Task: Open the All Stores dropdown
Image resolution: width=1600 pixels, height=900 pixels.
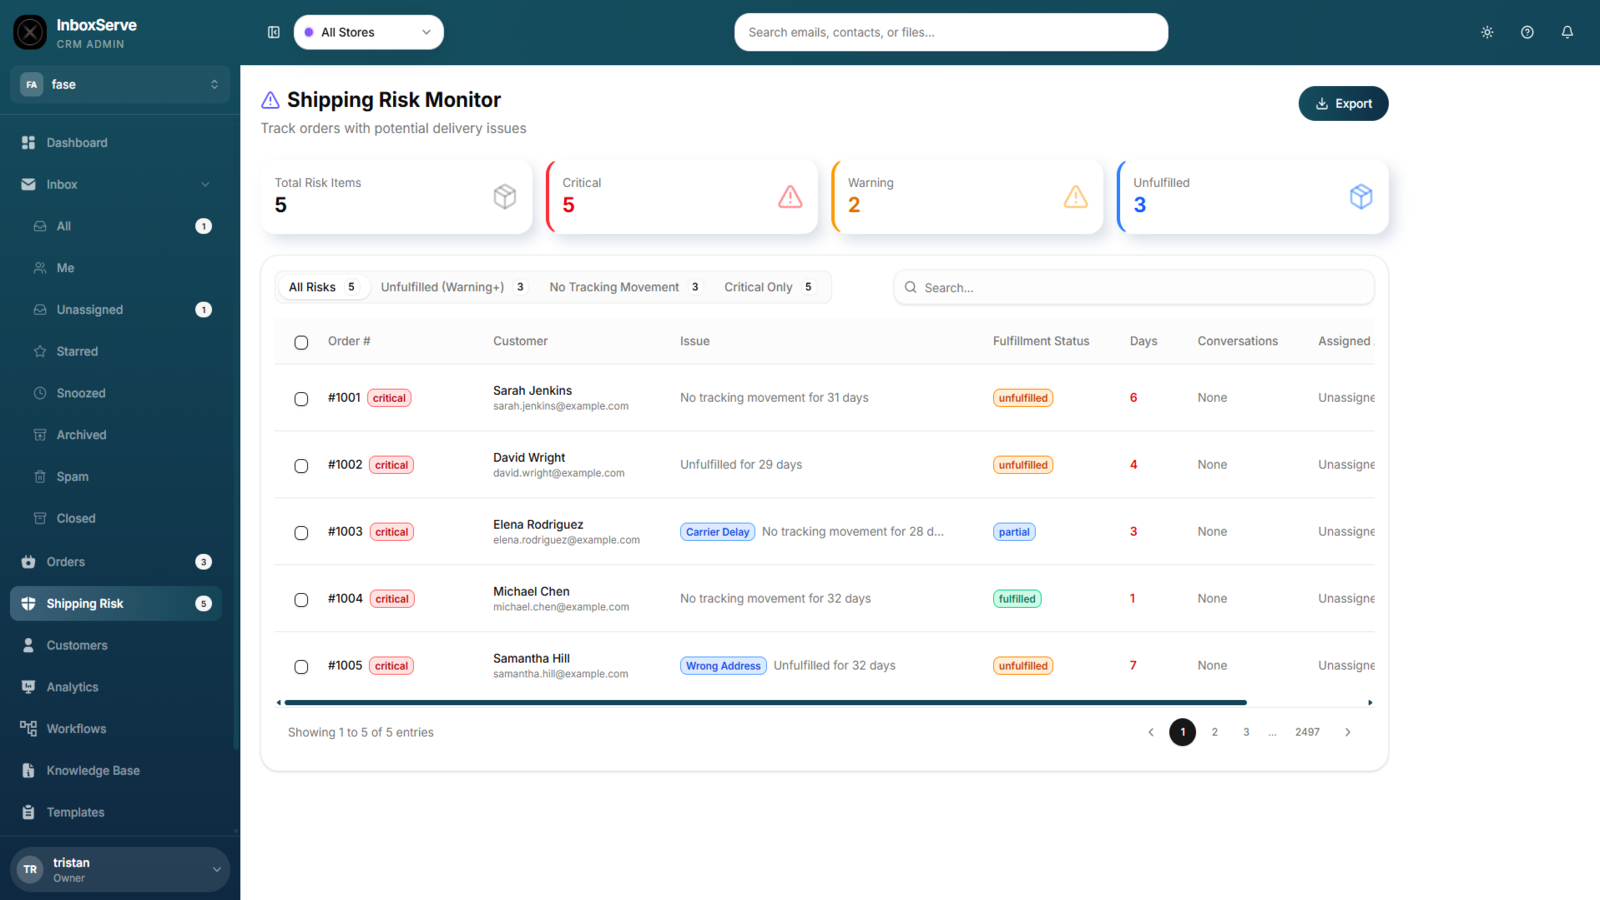Action: (369, 32)
